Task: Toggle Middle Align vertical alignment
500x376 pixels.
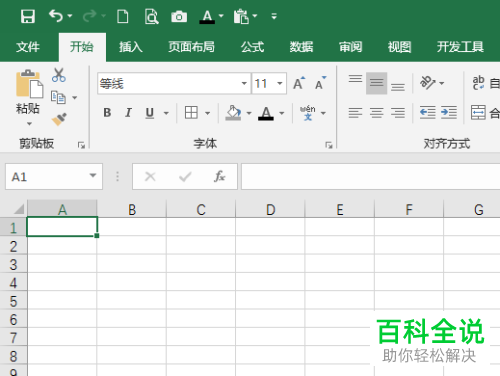Action: pos(376,83)
